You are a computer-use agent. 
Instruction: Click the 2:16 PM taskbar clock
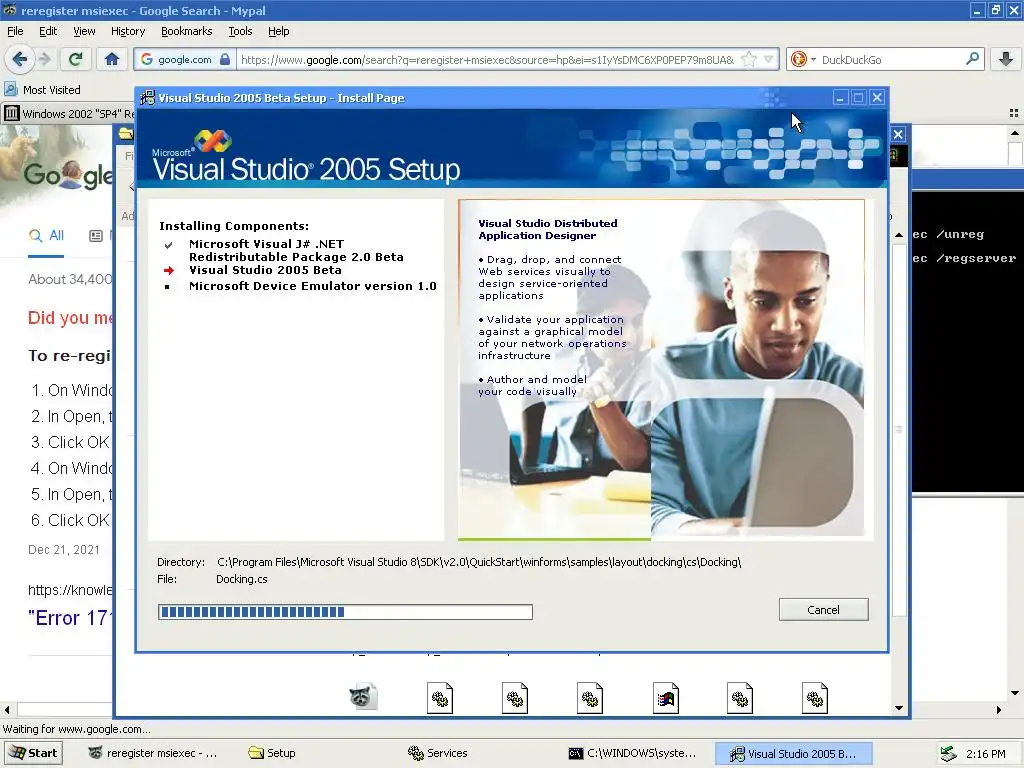click(x=985, y=754)
